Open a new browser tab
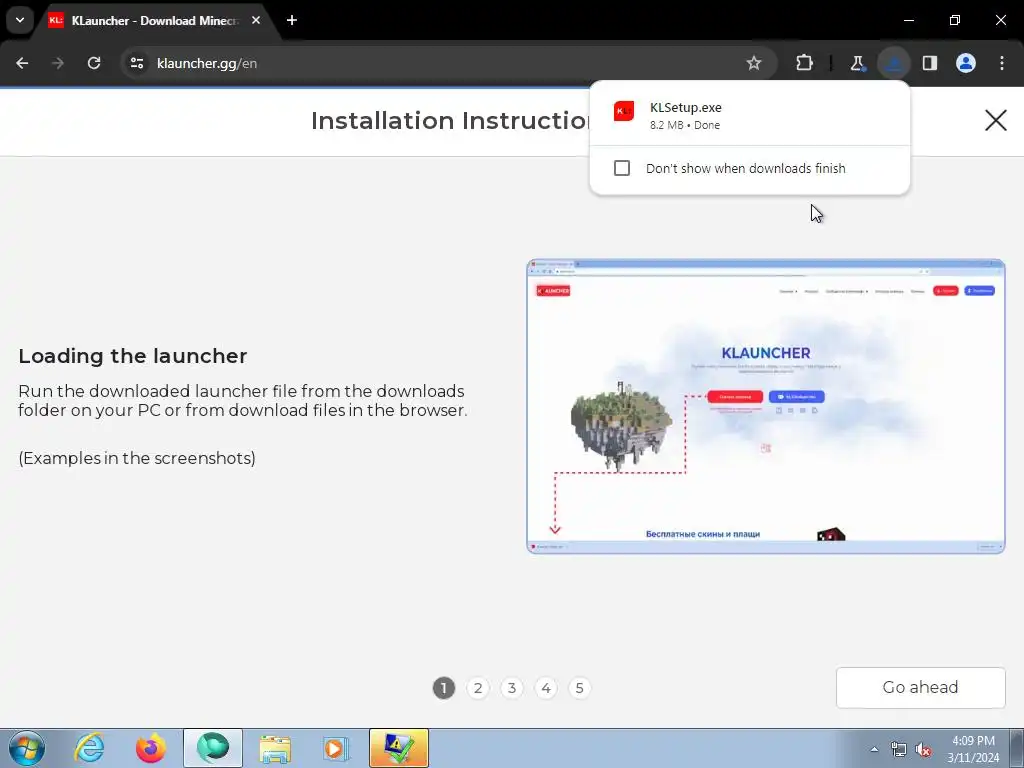Image resolution: width=1024 pixels, height=768 pixels. [x=292, y=20]
